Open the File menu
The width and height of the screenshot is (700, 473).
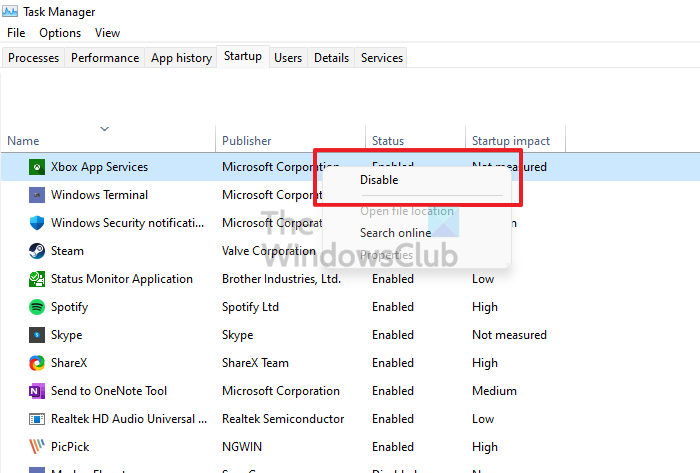click(x=16, y=33)
